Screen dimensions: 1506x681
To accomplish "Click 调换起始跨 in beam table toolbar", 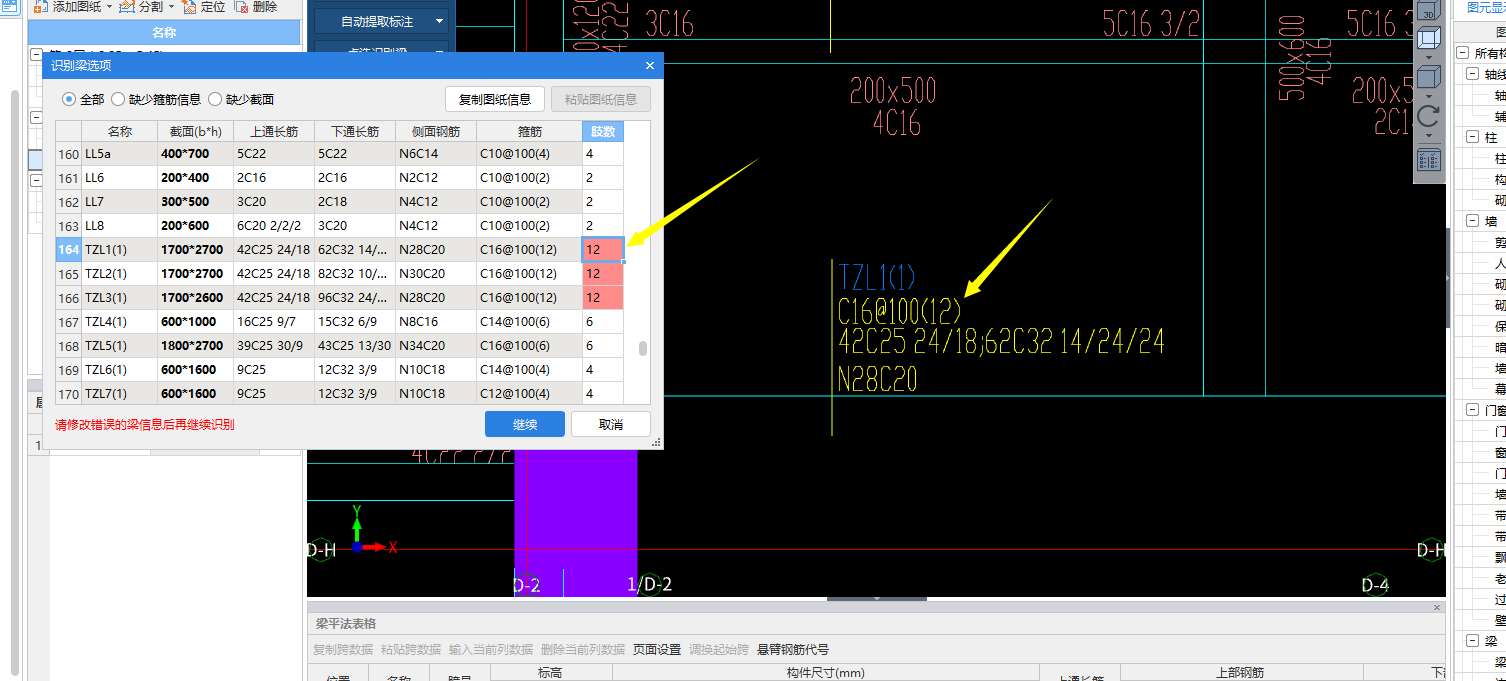I will click(719, 649).
